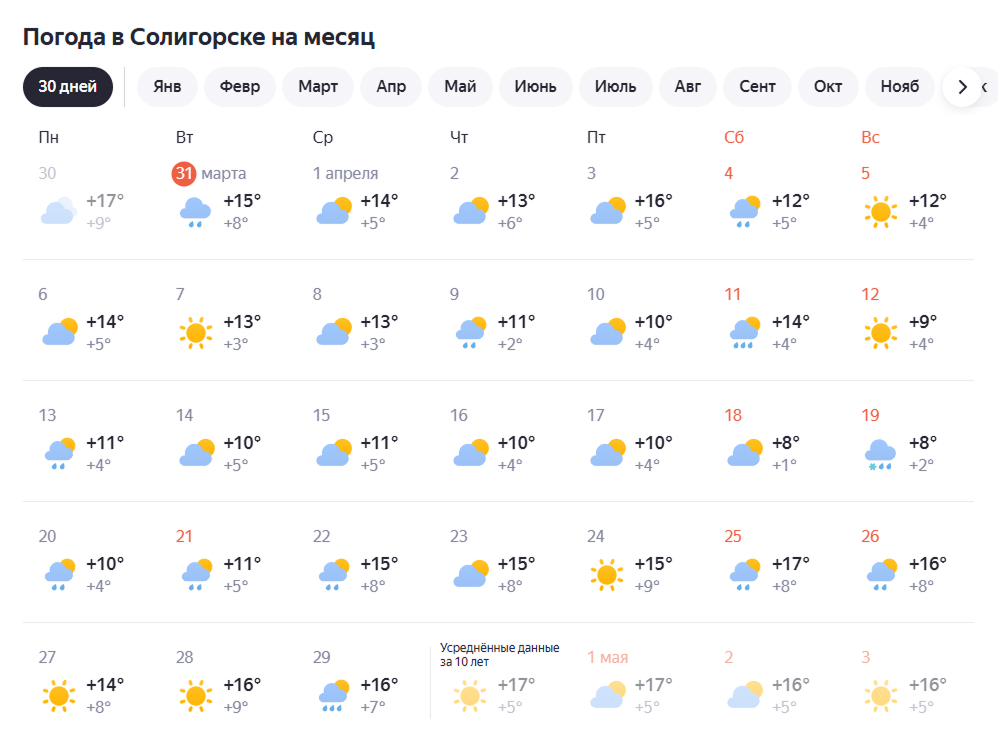This screenshot has height=743, width=998.
Task: Switch to the Июль month tab
Action: (x=616, y=87)
